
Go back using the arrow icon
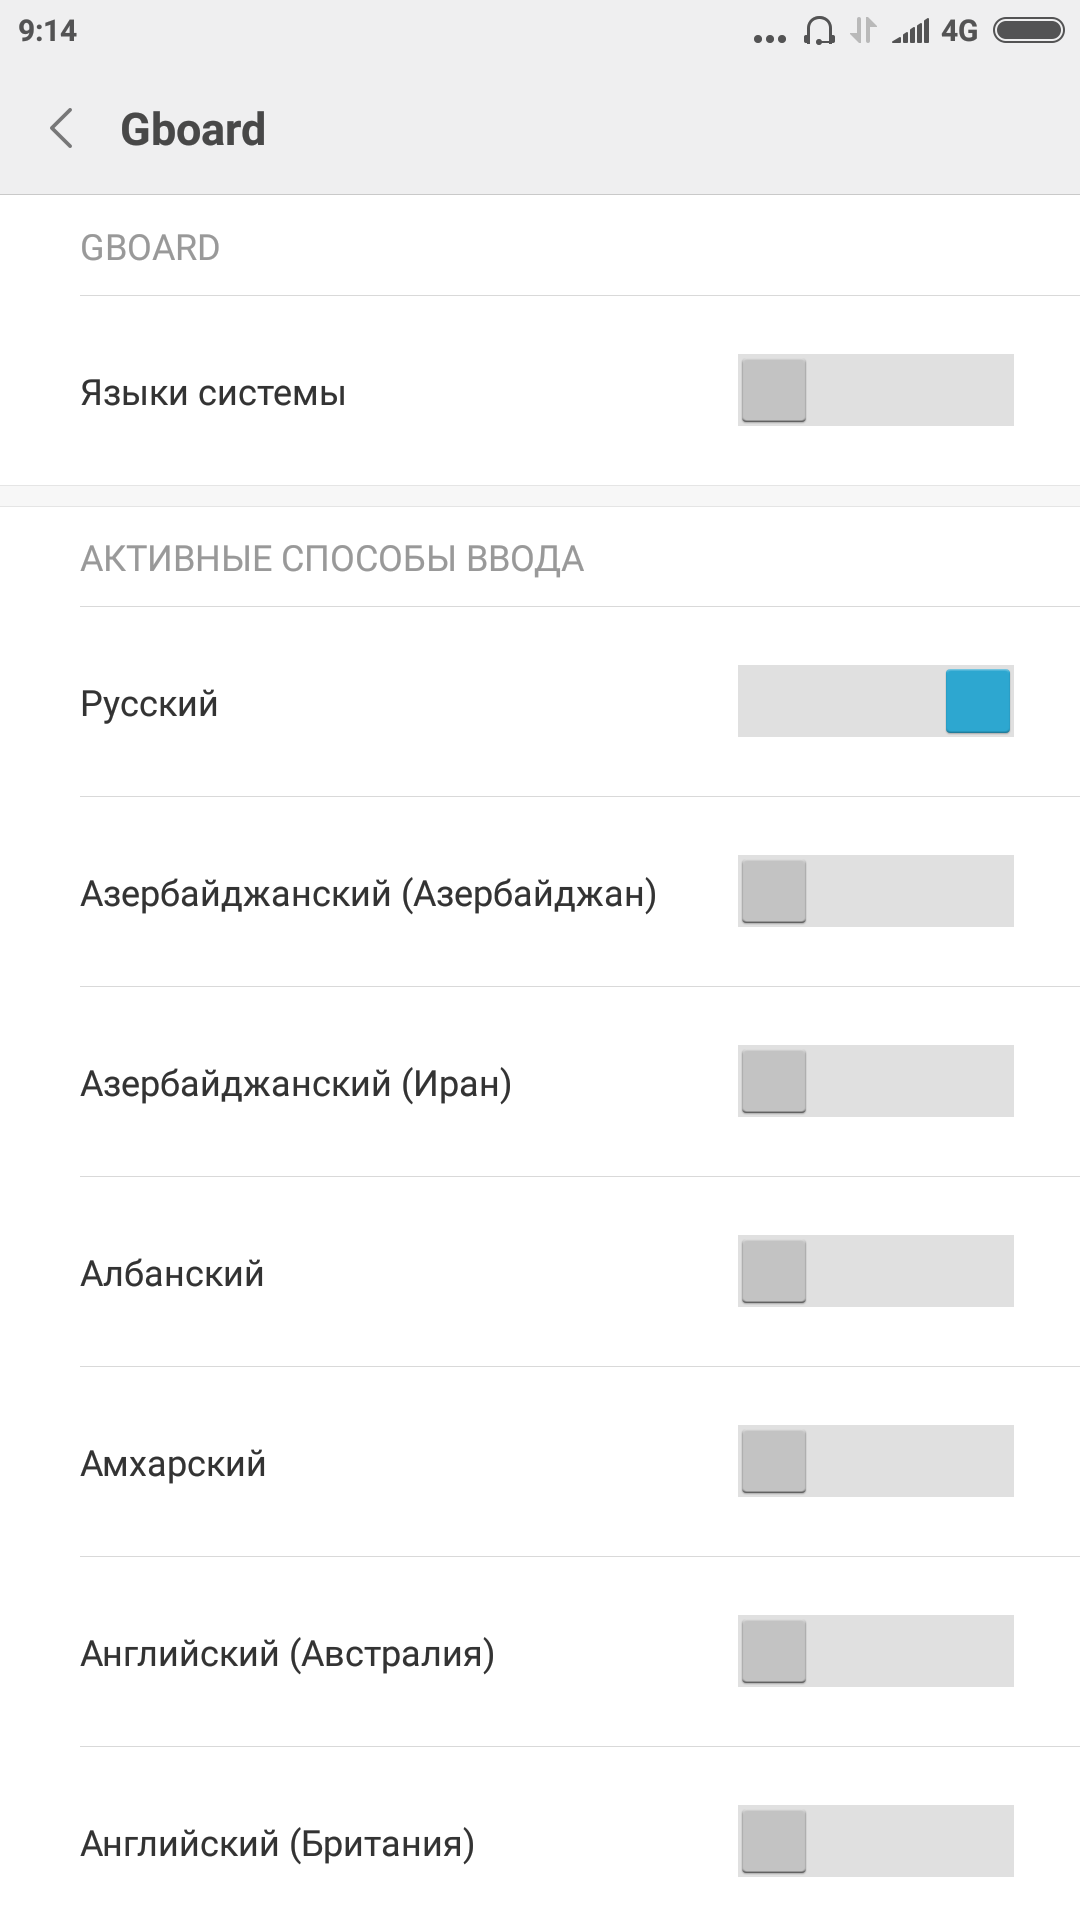[61, 129]
